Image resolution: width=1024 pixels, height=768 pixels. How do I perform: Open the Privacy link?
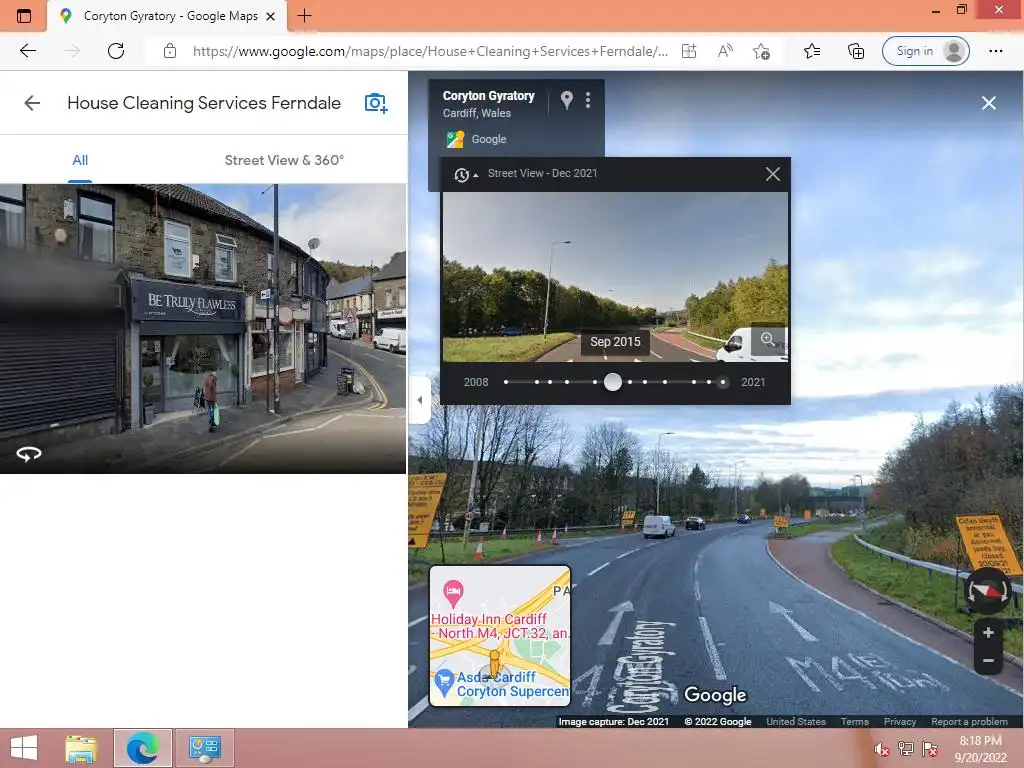[x=899, y=722]
